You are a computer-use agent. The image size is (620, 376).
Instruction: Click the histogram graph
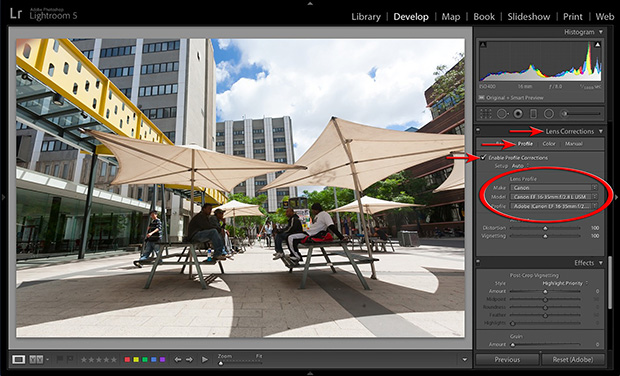coord(540,62)
